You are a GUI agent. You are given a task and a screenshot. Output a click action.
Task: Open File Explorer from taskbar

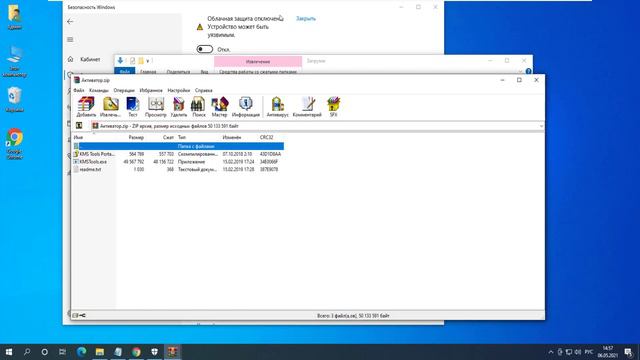tap(100, 352)
